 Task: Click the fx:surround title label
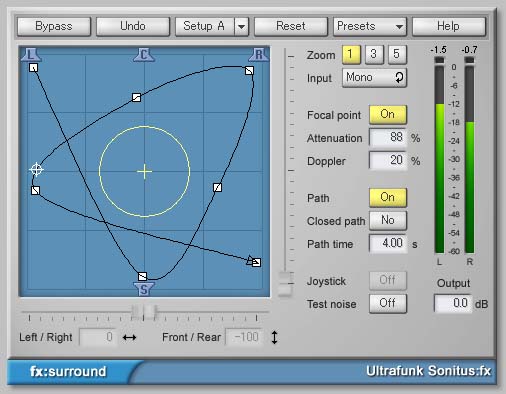(x=68, y=371)
